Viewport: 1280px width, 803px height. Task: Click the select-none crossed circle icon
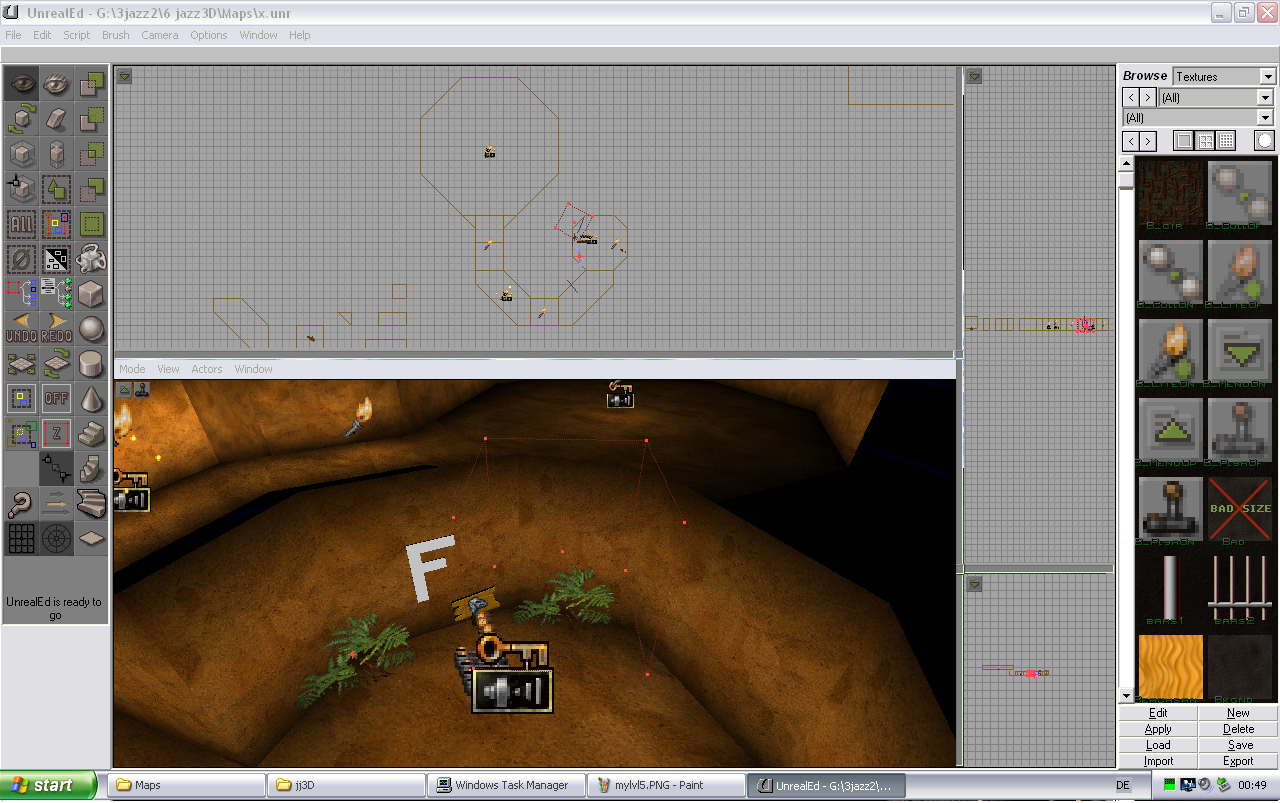pos(22,259)
